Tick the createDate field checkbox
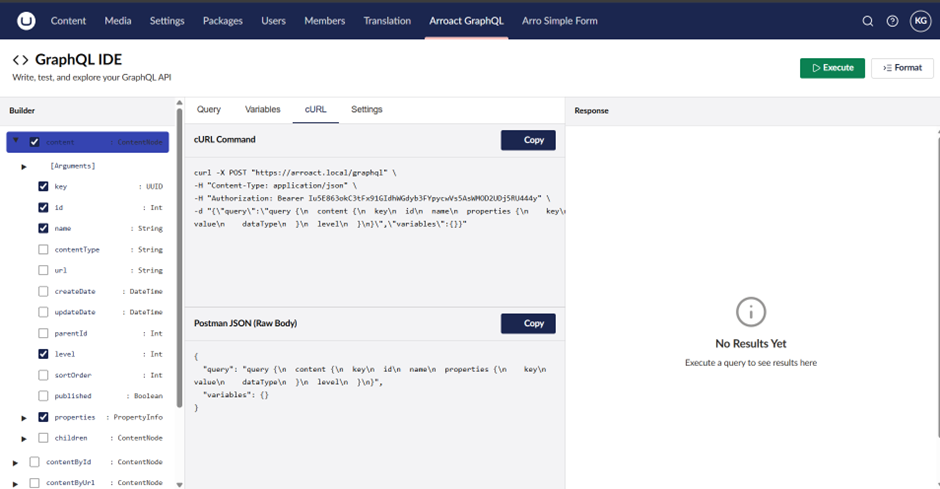 coord(43,291)
